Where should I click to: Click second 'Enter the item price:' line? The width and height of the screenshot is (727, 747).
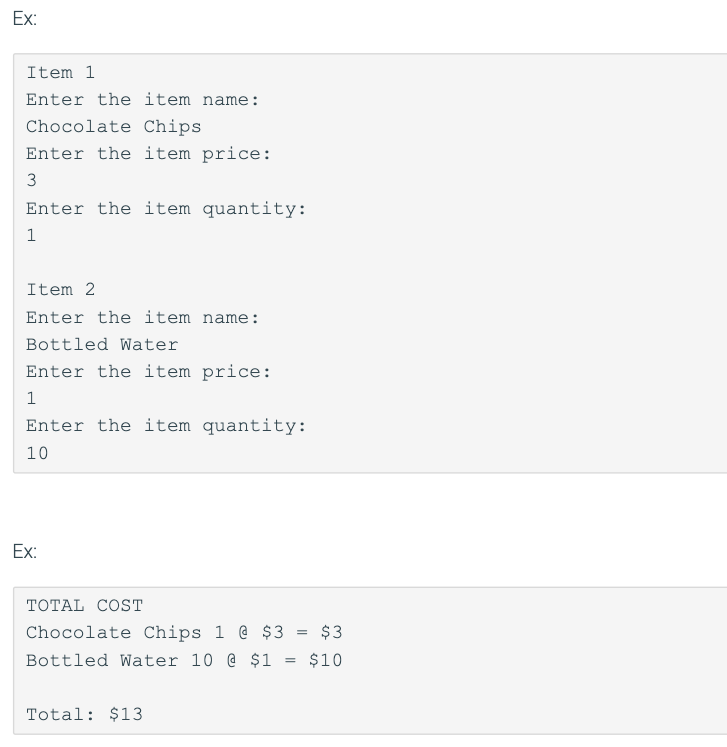[x=149, y=372]
